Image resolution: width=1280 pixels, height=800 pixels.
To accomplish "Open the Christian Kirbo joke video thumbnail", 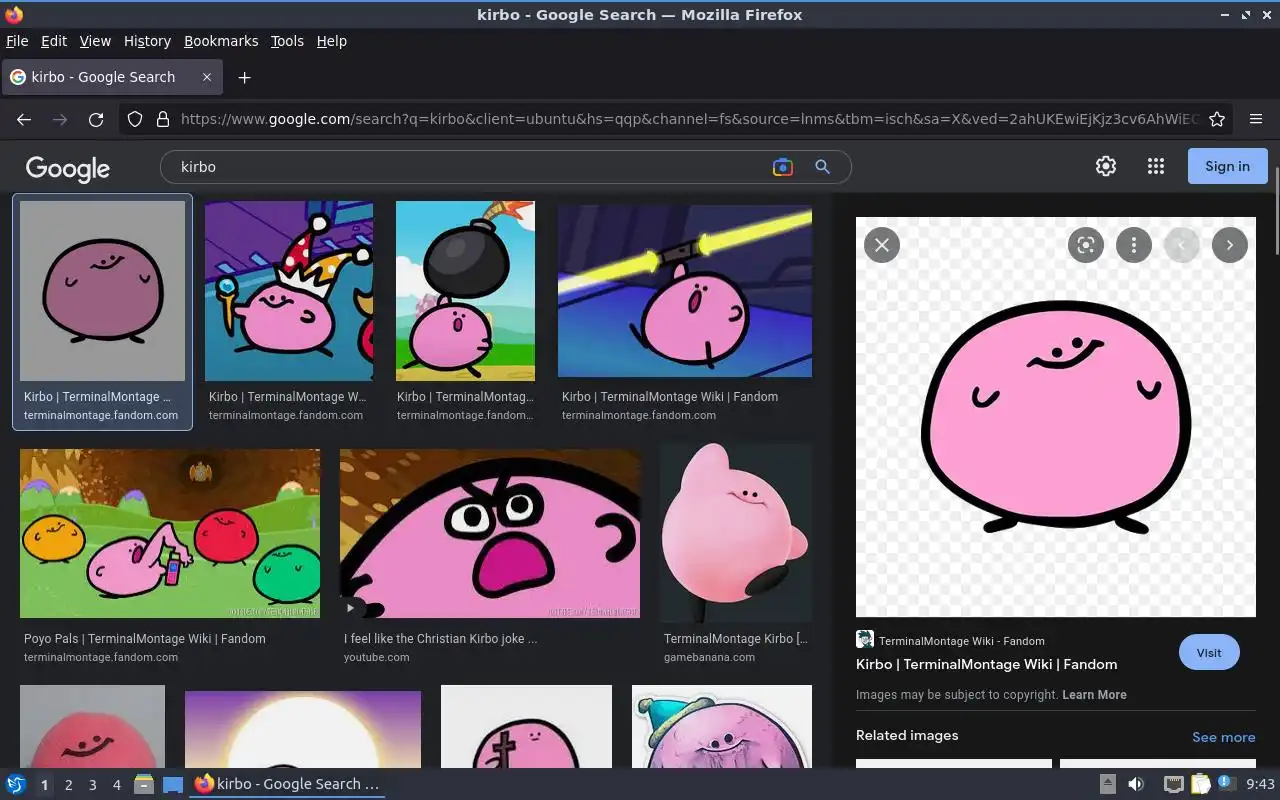I will (x=490, y=533).
